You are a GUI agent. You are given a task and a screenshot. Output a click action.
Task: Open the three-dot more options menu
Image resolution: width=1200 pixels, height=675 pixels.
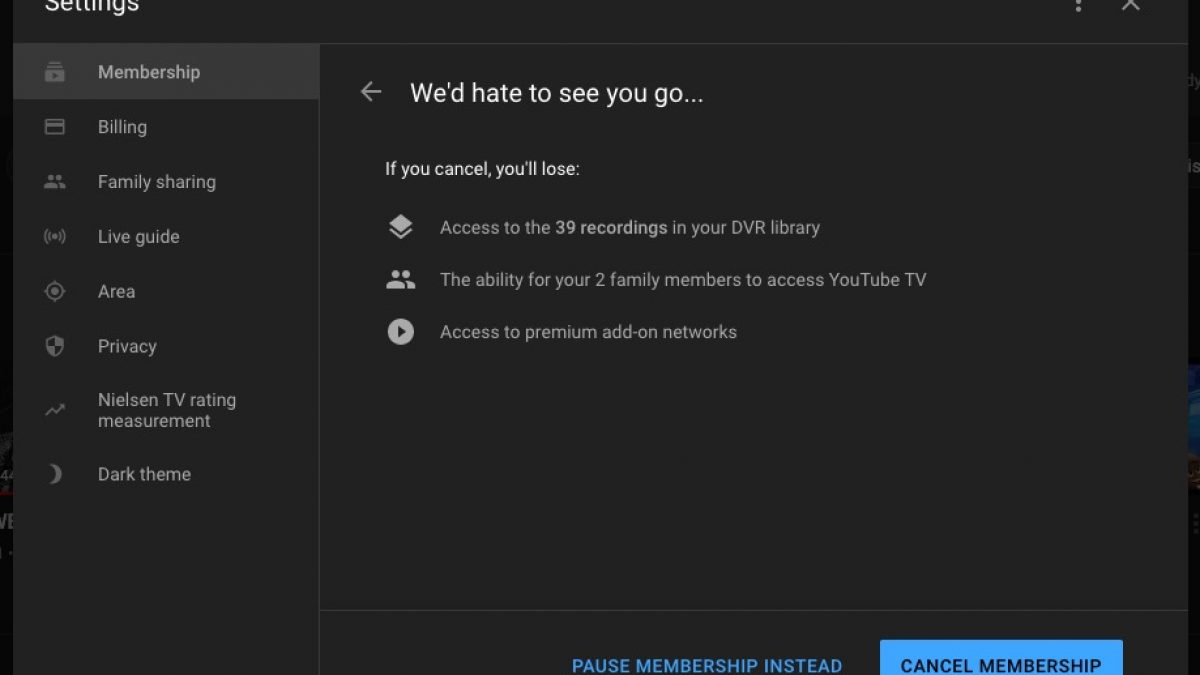[1078, 5]
